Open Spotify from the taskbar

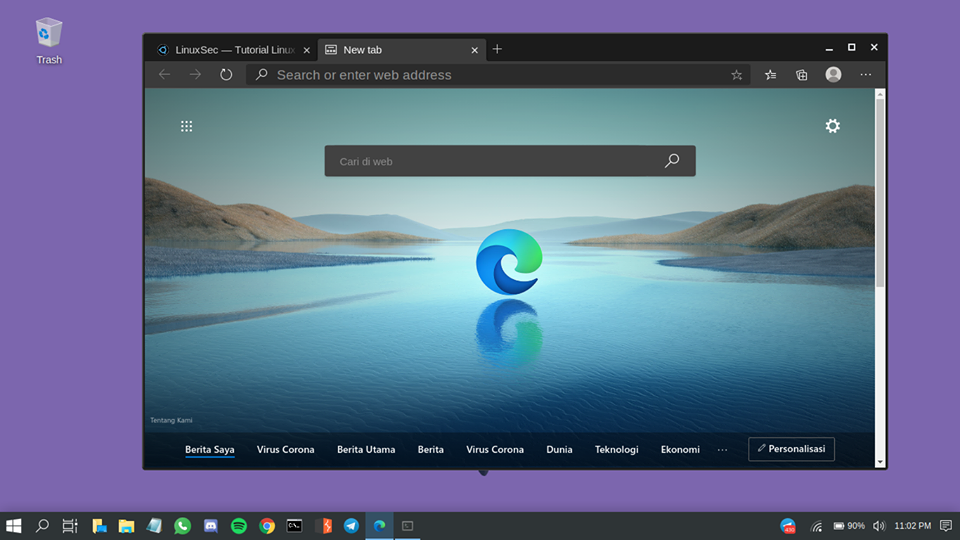coord(239,526)
